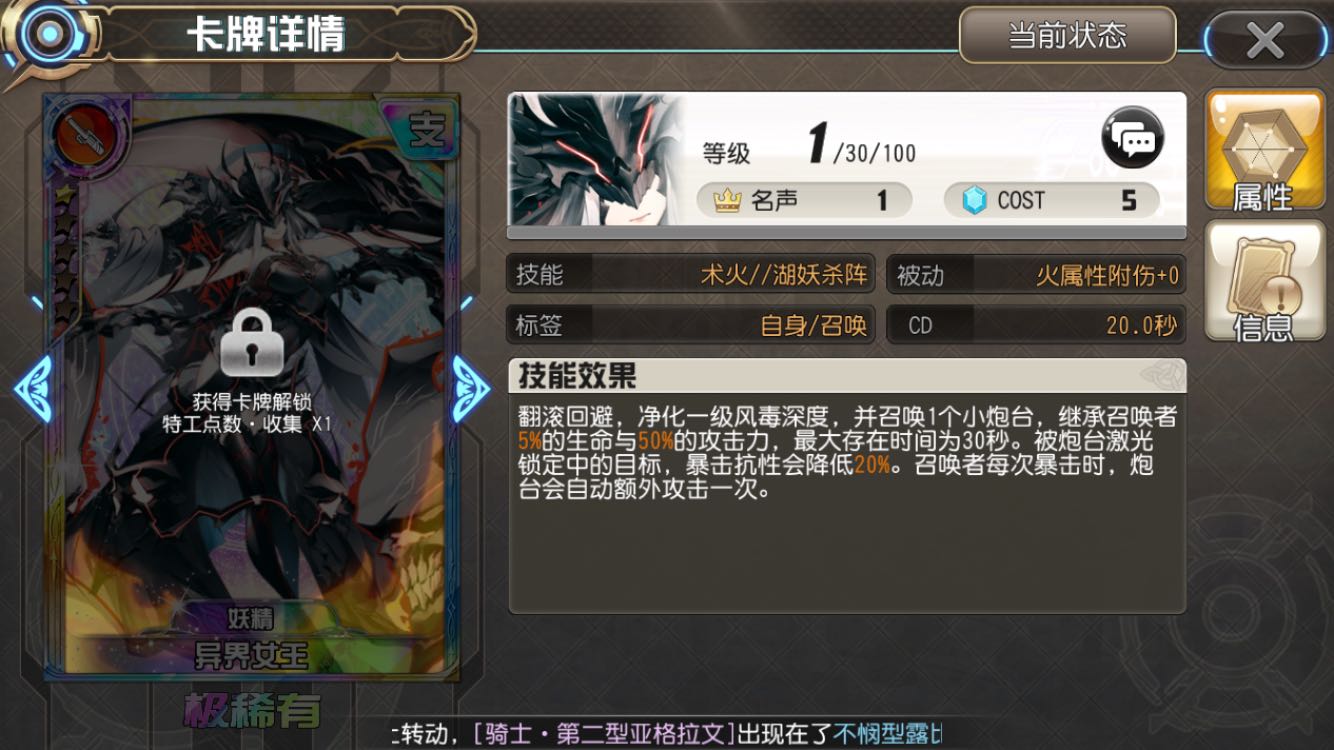Select the 技能 术火//湖妖杀阵 row

(x=691, y=274)
